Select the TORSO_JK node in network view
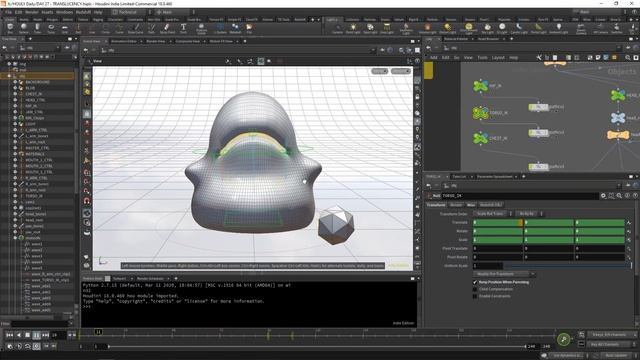Screen dimensions: 640x360 coord(481,113)
